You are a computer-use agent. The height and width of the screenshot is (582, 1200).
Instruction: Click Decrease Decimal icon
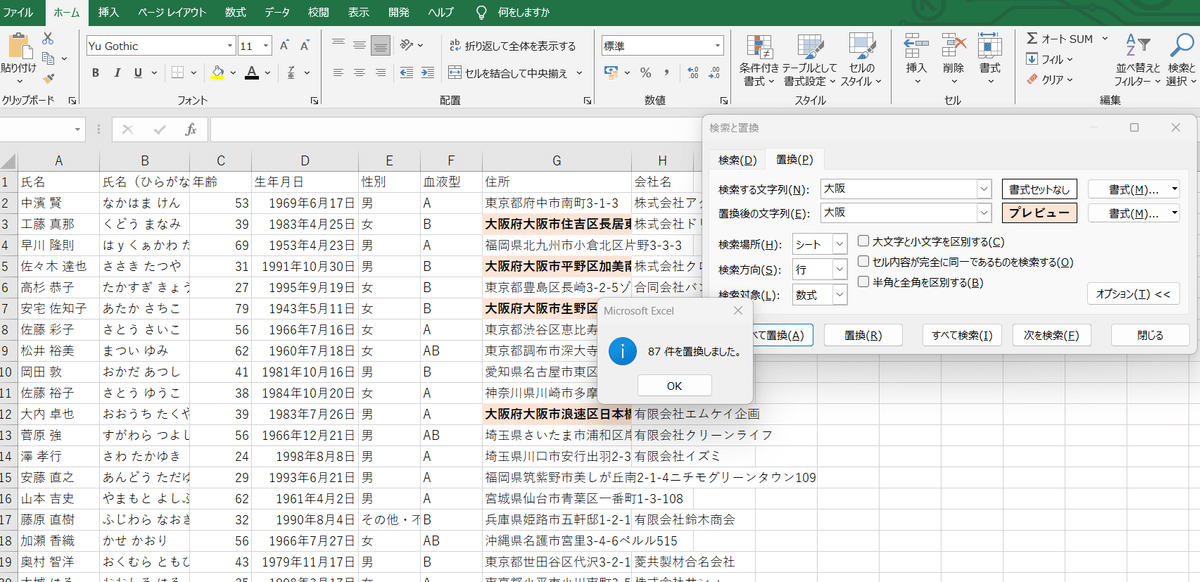point(714,73)
